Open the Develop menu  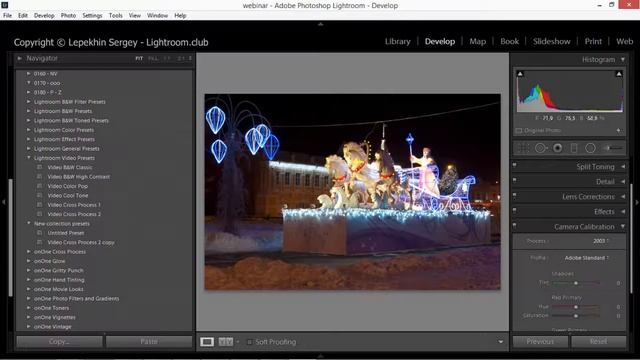click(x=44, y=16)
